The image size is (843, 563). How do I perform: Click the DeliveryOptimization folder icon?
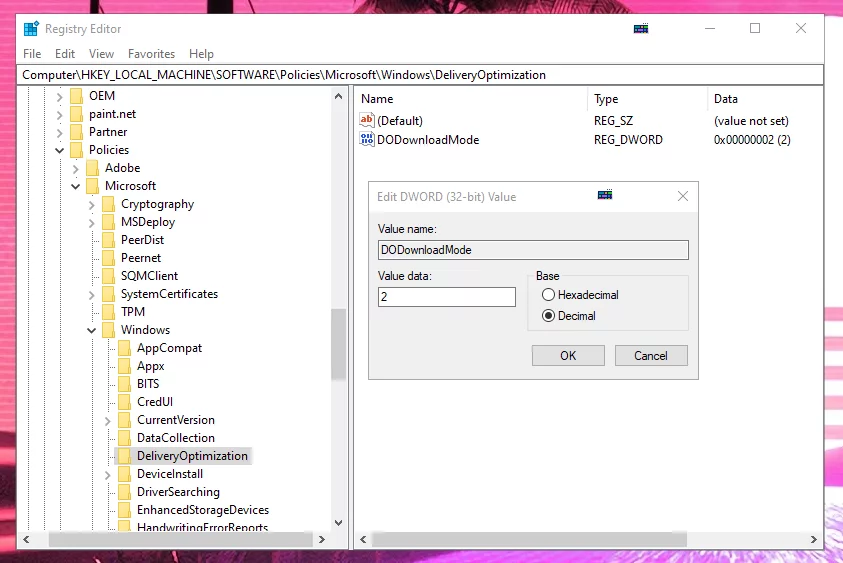(125, 456)
